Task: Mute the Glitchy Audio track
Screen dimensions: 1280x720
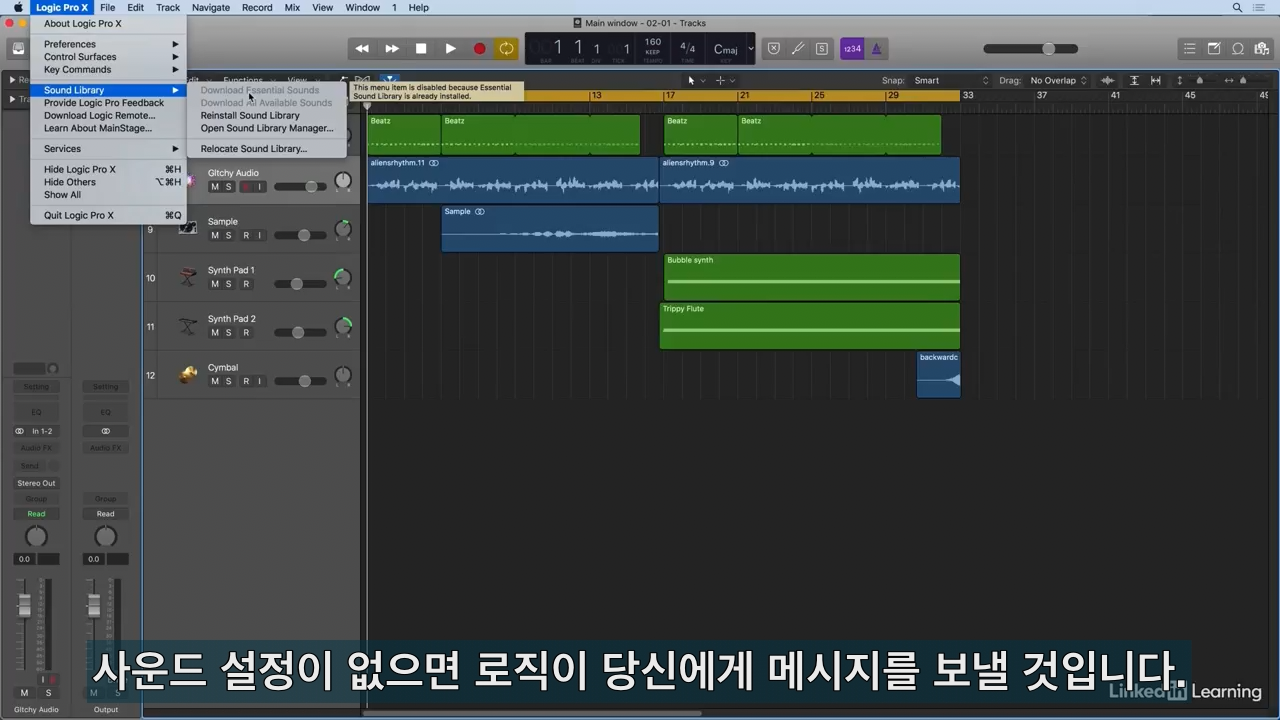Action: pos(214,187)
